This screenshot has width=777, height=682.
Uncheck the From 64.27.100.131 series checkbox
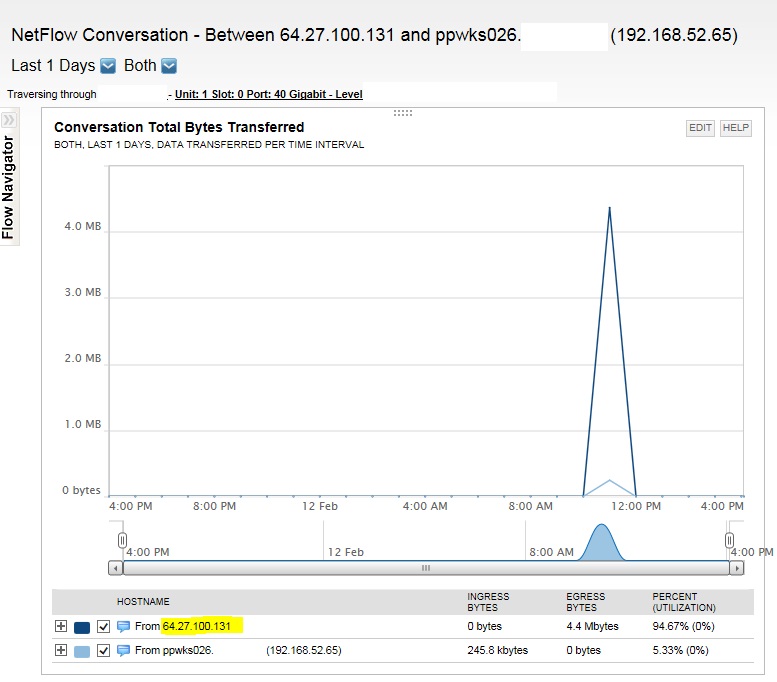pyautogui.click(x=103, y=626)
